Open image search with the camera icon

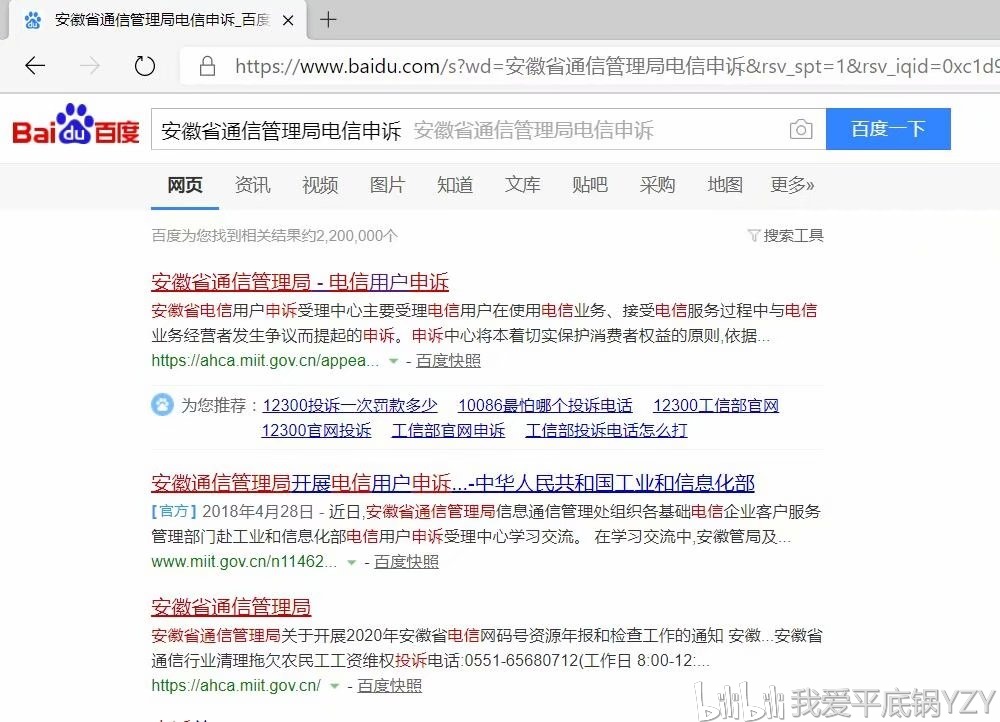point(801,129)
